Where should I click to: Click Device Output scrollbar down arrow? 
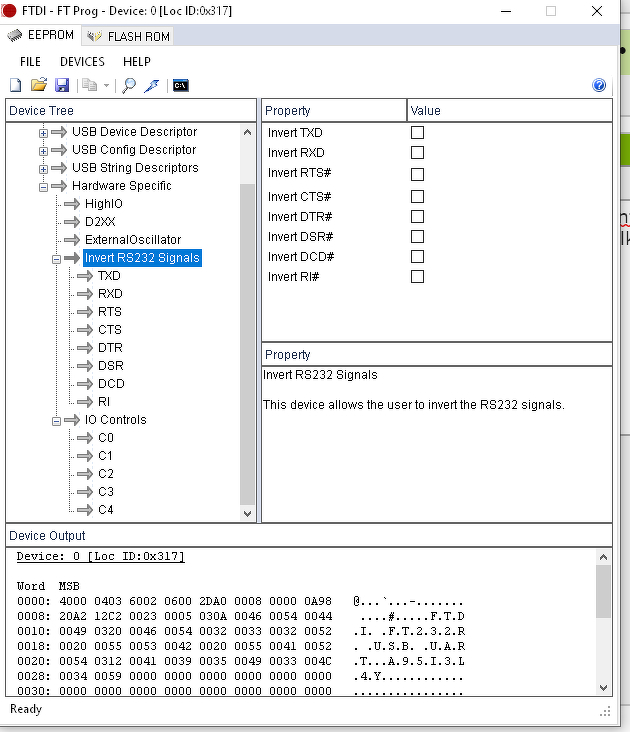(603, 688)
